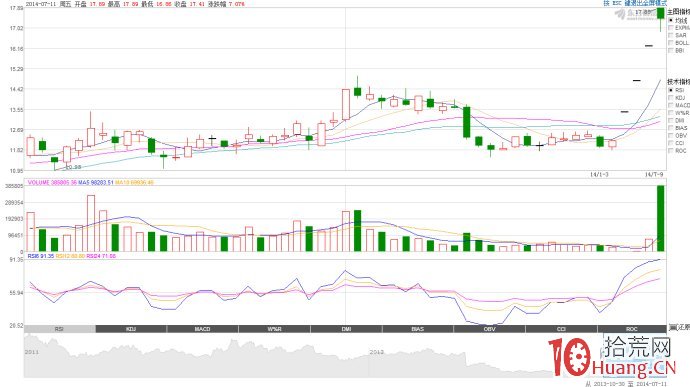Click the 12.69 price axis label
This screenshot has width=690, height=387.
tap(16, 129)
